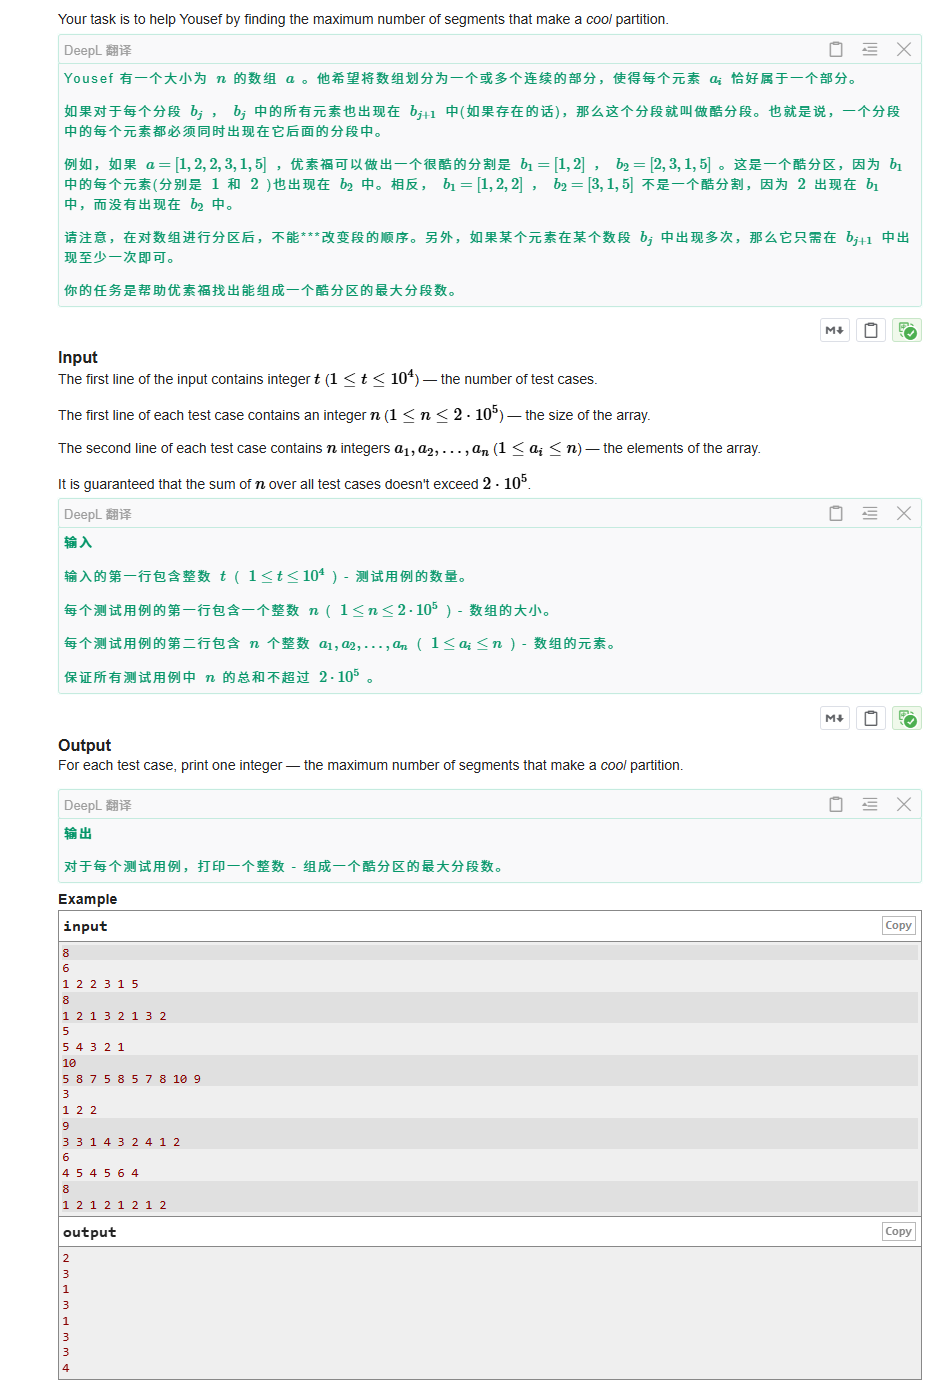Open the list options icon in the Yousef statement DeepL panel
This screenshot has height=1395, width=935.
point(870,49)
